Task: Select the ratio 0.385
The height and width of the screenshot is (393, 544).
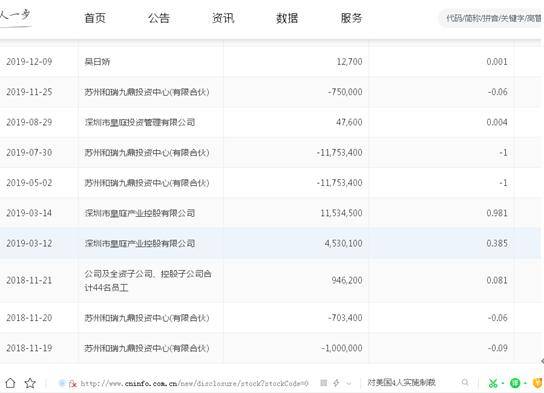Action: coord(497,243)
